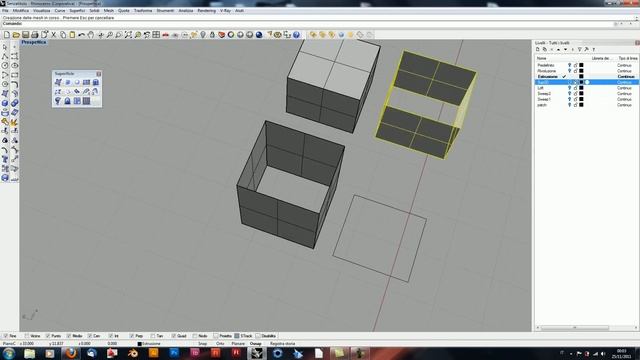Toggle the Perp osnap checkbox
This screenshot has width=640, height=360.
131,336
